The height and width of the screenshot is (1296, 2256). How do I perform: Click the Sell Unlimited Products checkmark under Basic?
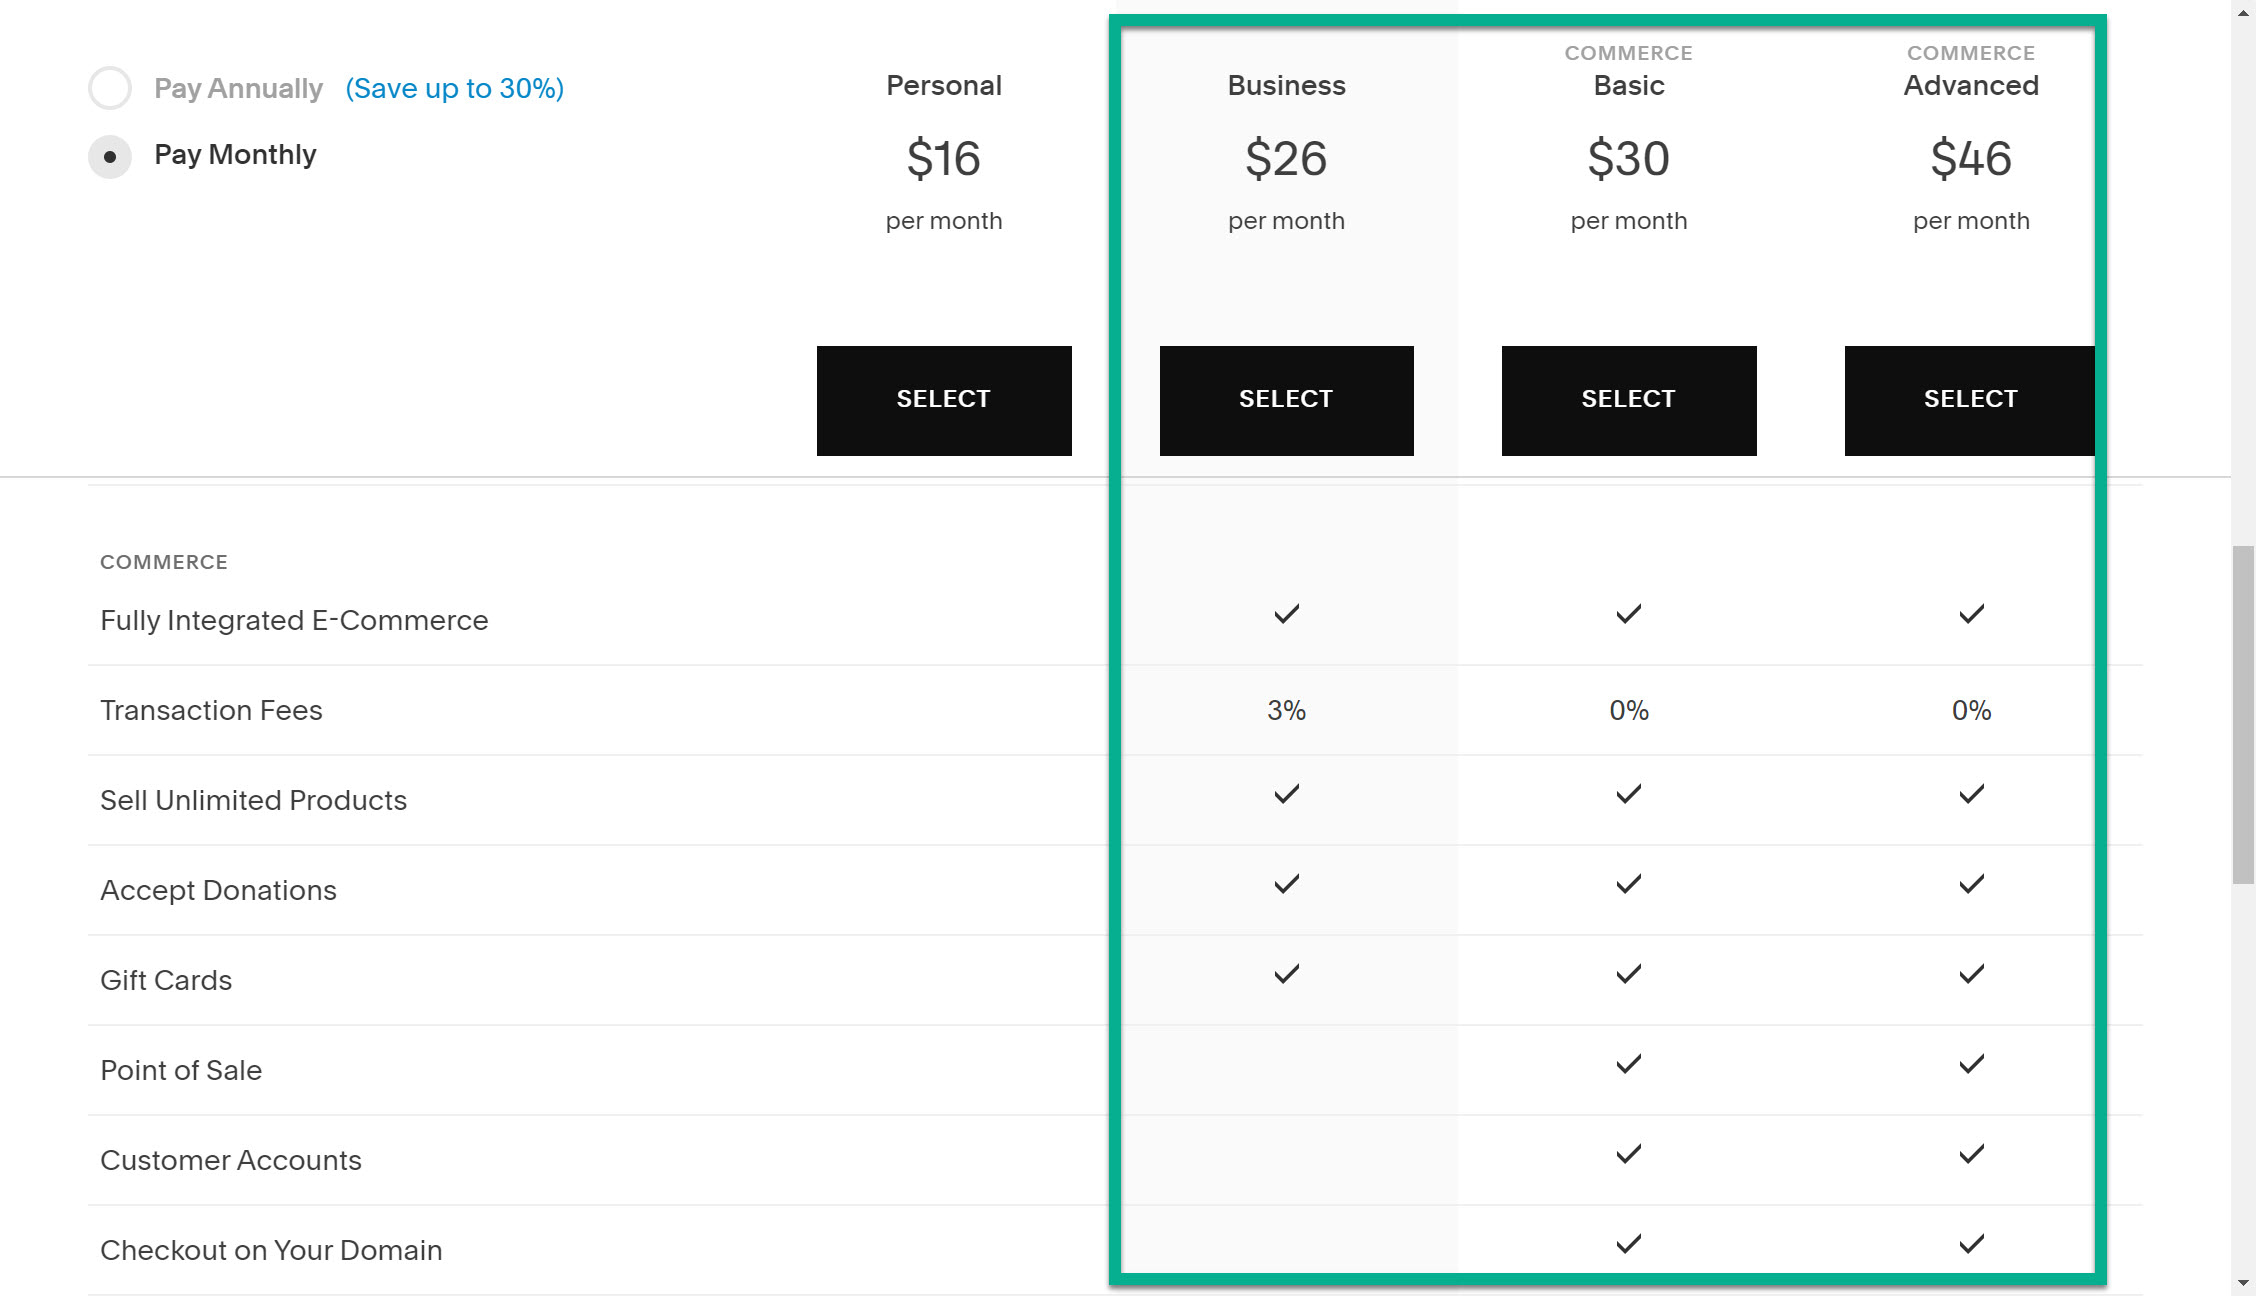pos(1628,794)
